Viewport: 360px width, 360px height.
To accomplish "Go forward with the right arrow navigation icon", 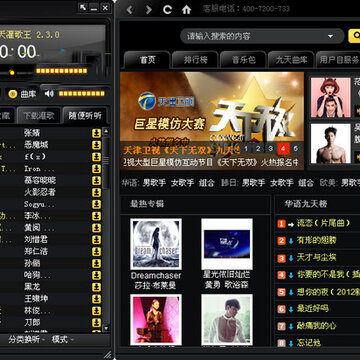I will 148,10.
